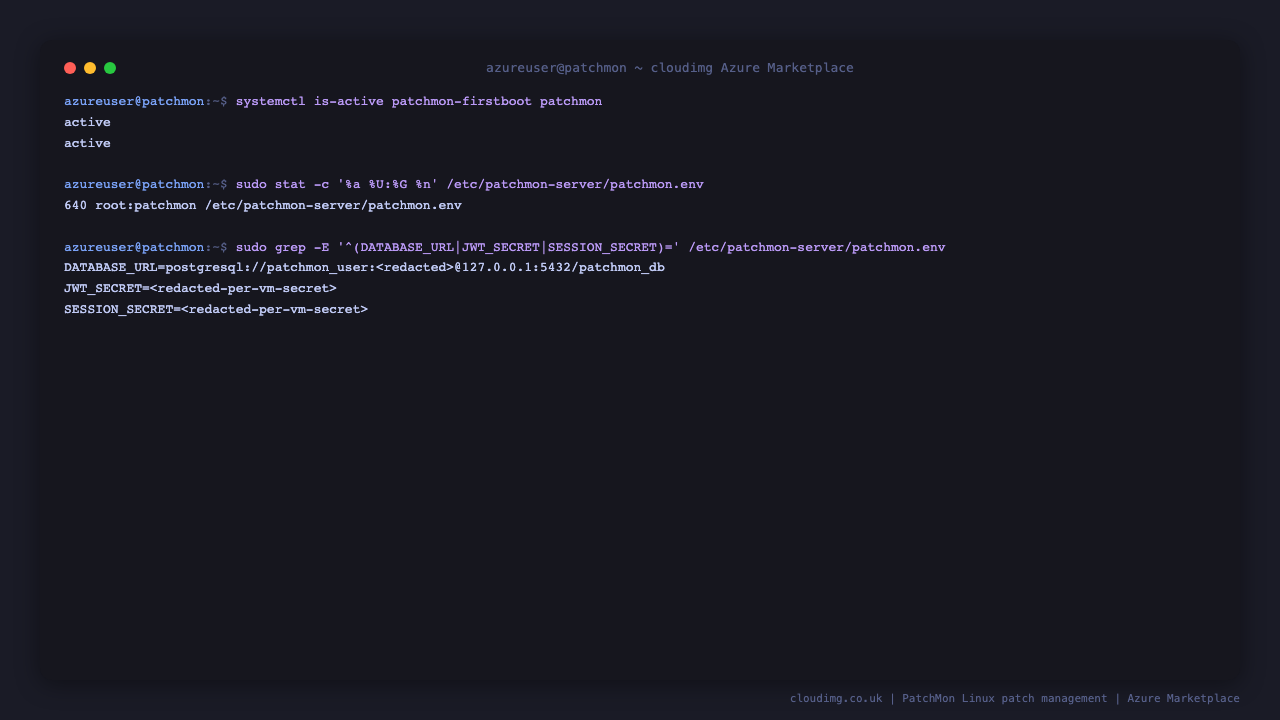Click the sudo grep -E command line

pos(505,247)
